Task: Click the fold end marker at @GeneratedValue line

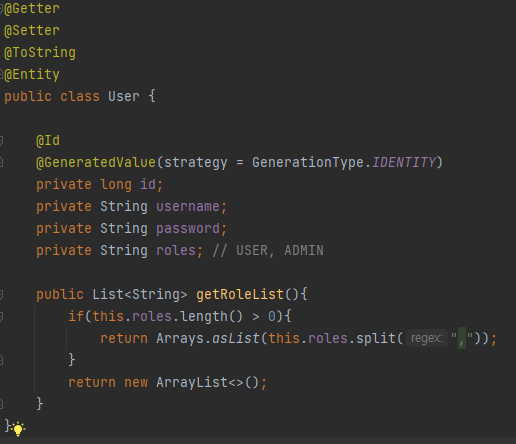Action: pos(1,162)
